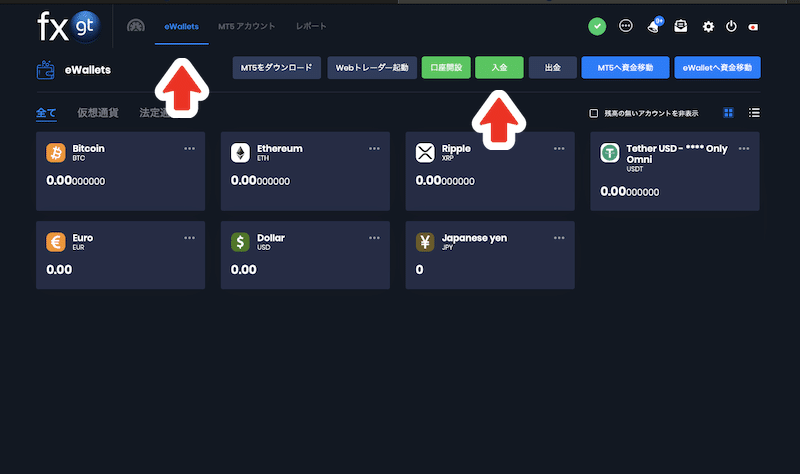Click the Euro balance 0.00
The image size is (800, 474).
click(59, 269)
